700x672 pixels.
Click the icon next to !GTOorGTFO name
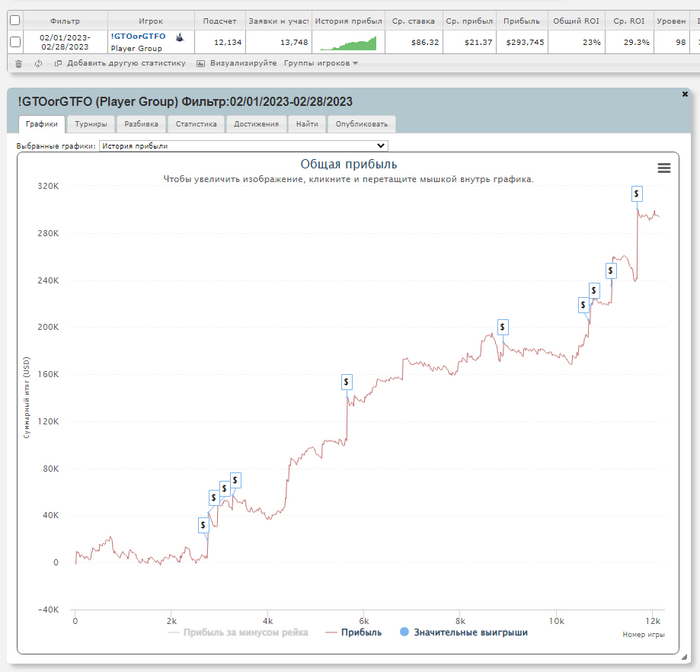[179, 37]
